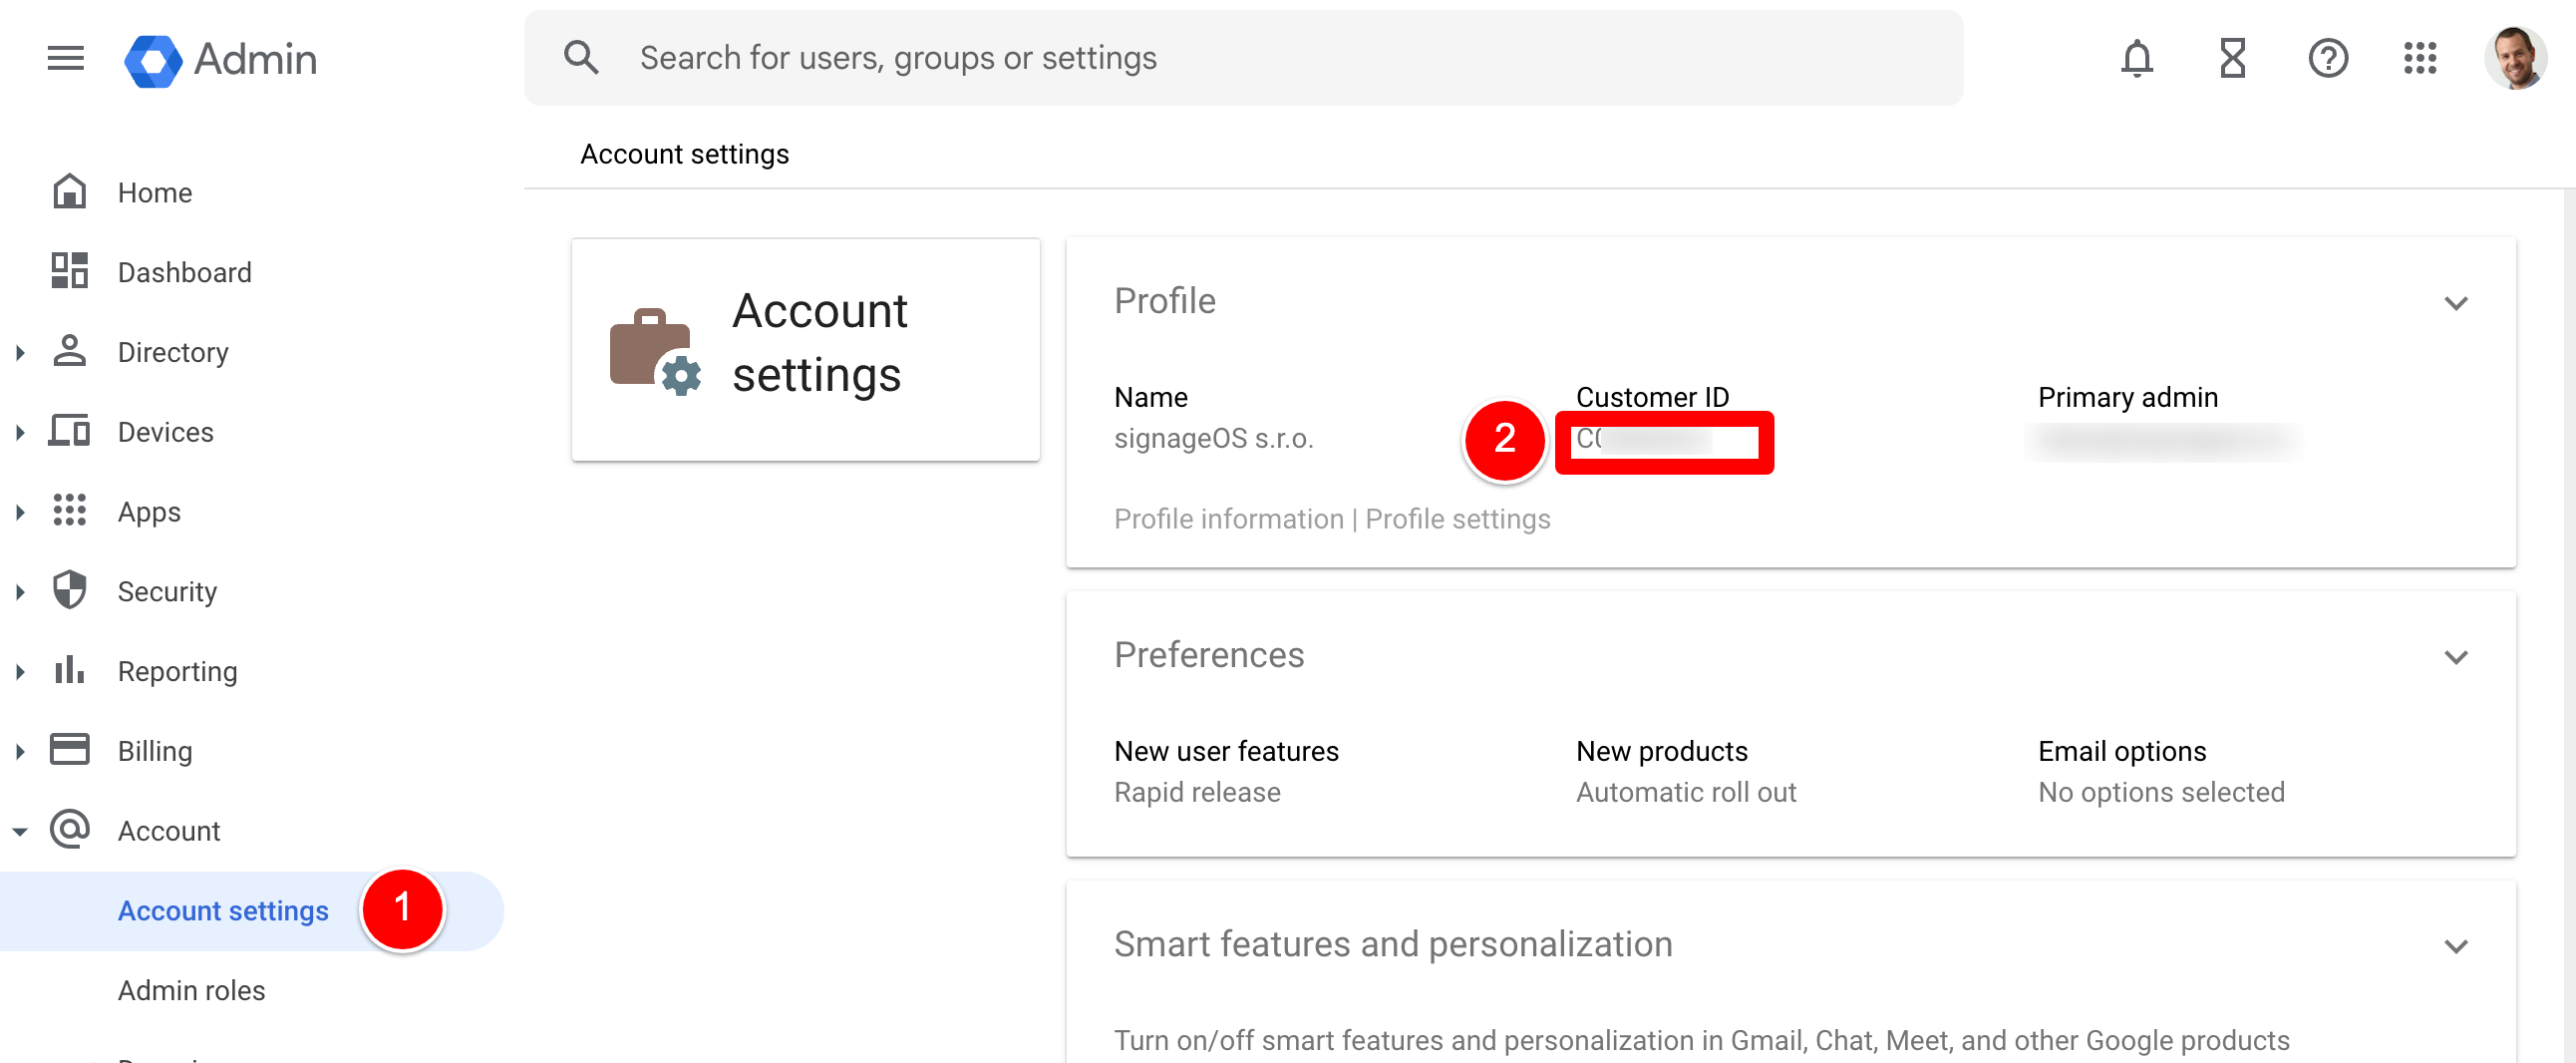The height and width of the screenshot is (1063, 2576).
Task: Click the user profile avatar
Action: tap(2514, 58)
